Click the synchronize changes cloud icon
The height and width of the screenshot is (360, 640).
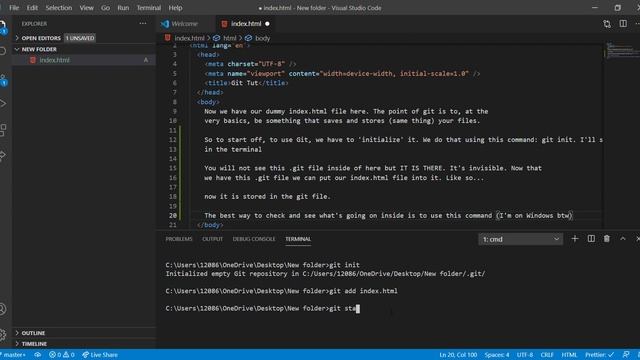[38, 355]
